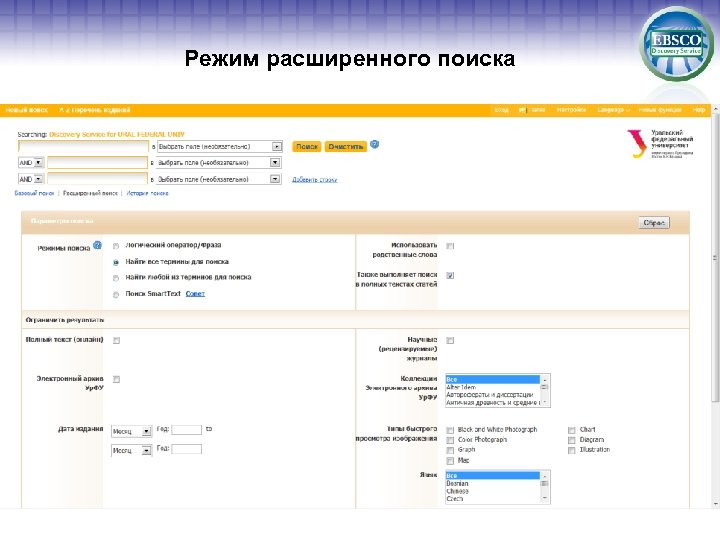The height and width of the screenshot is (540, 720).
Task: Click the second search term input field
Action: pyautogui.click(x=97, y=163)
